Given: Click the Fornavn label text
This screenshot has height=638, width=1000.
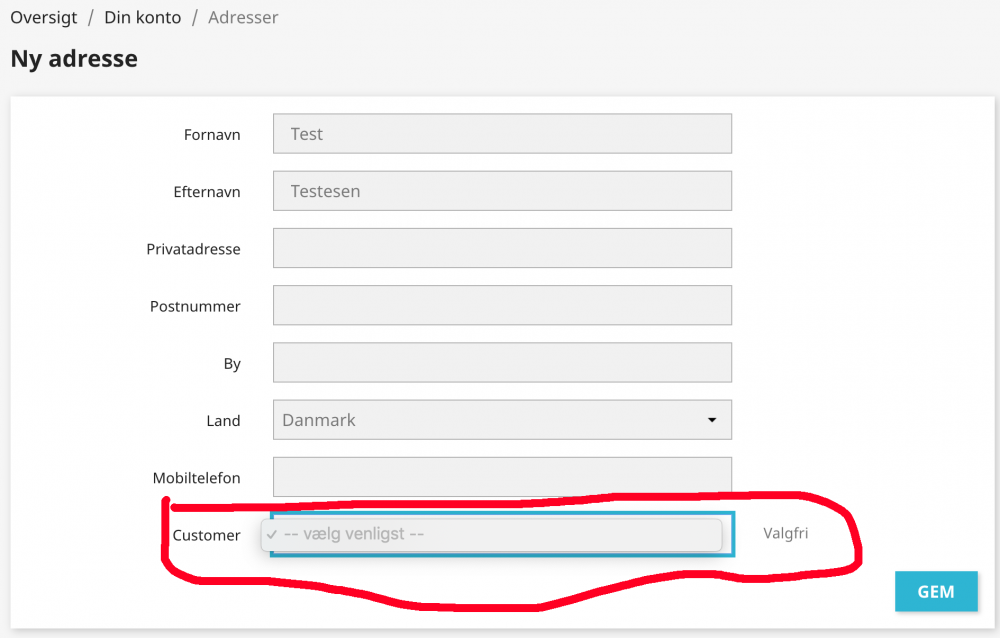Looking at the screenshot, I should [x=212, y=135].
